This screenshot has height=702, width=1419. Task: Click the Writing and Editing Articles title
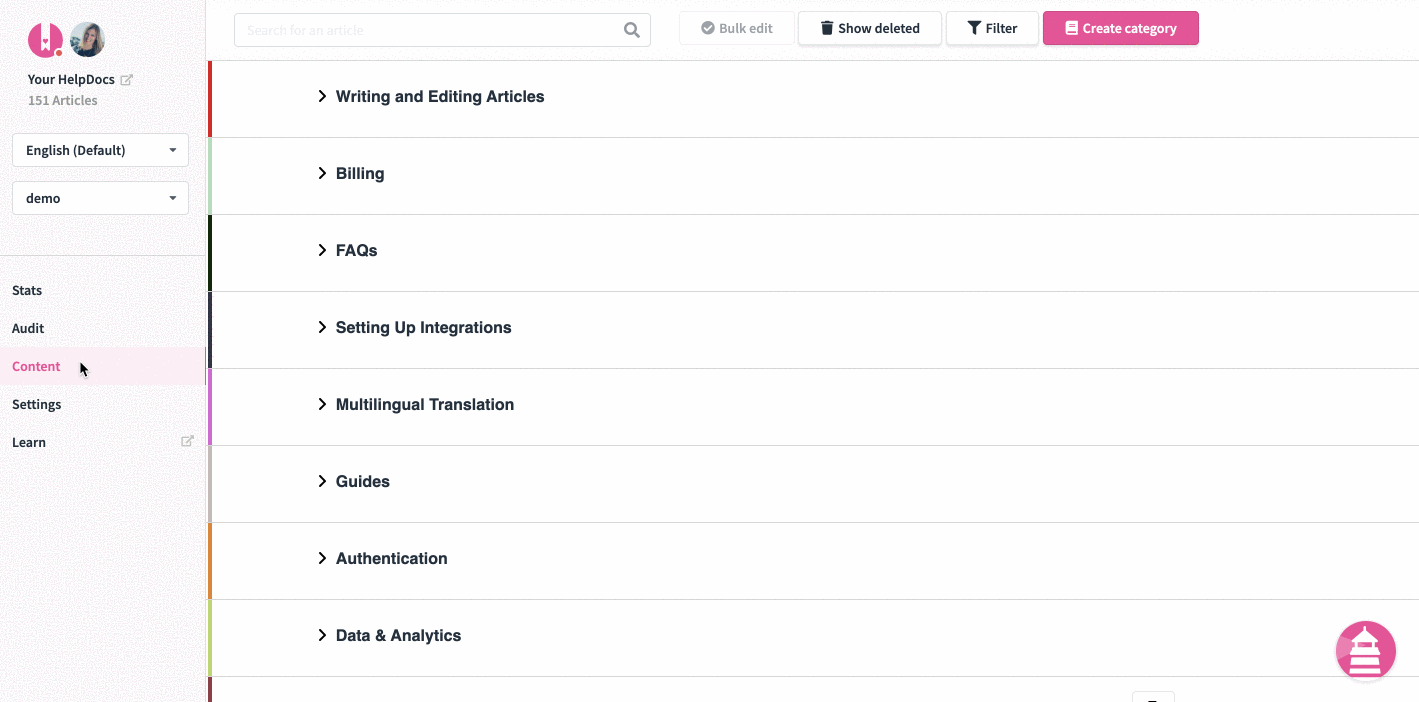[x=440, y=96]
